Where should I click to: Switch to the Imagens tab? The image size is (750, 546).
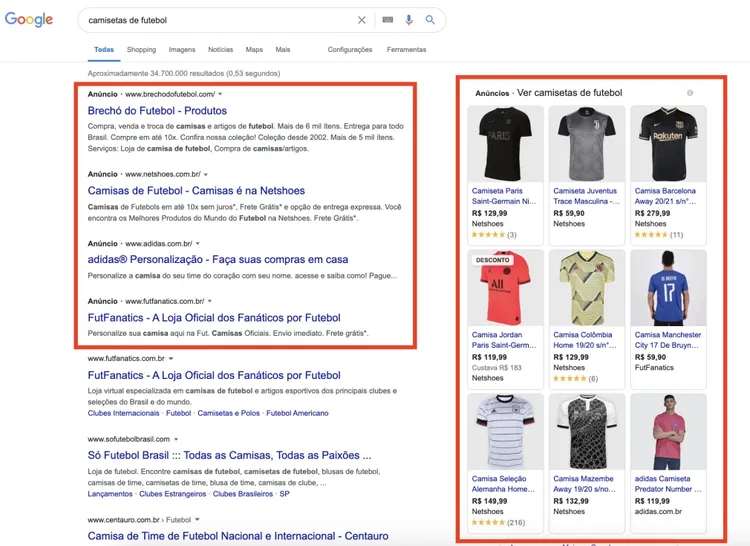tap(182, 50)
